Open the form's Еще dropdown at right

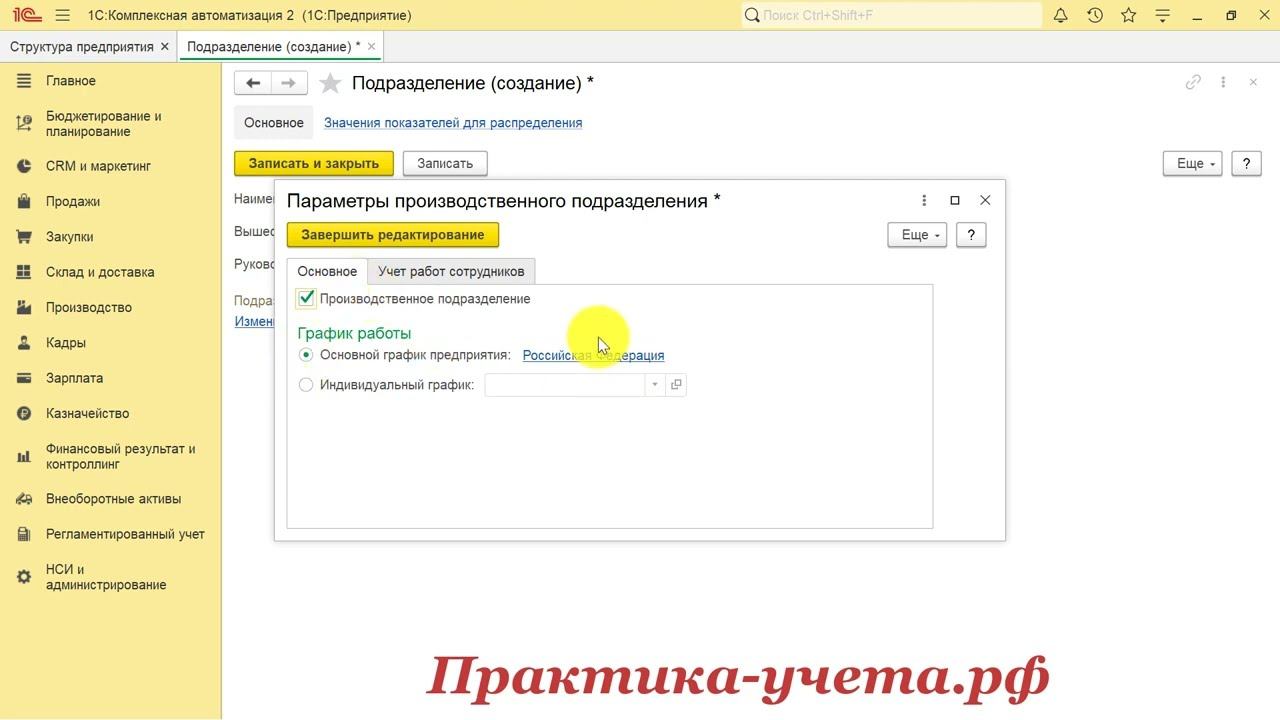point(1192,163)
